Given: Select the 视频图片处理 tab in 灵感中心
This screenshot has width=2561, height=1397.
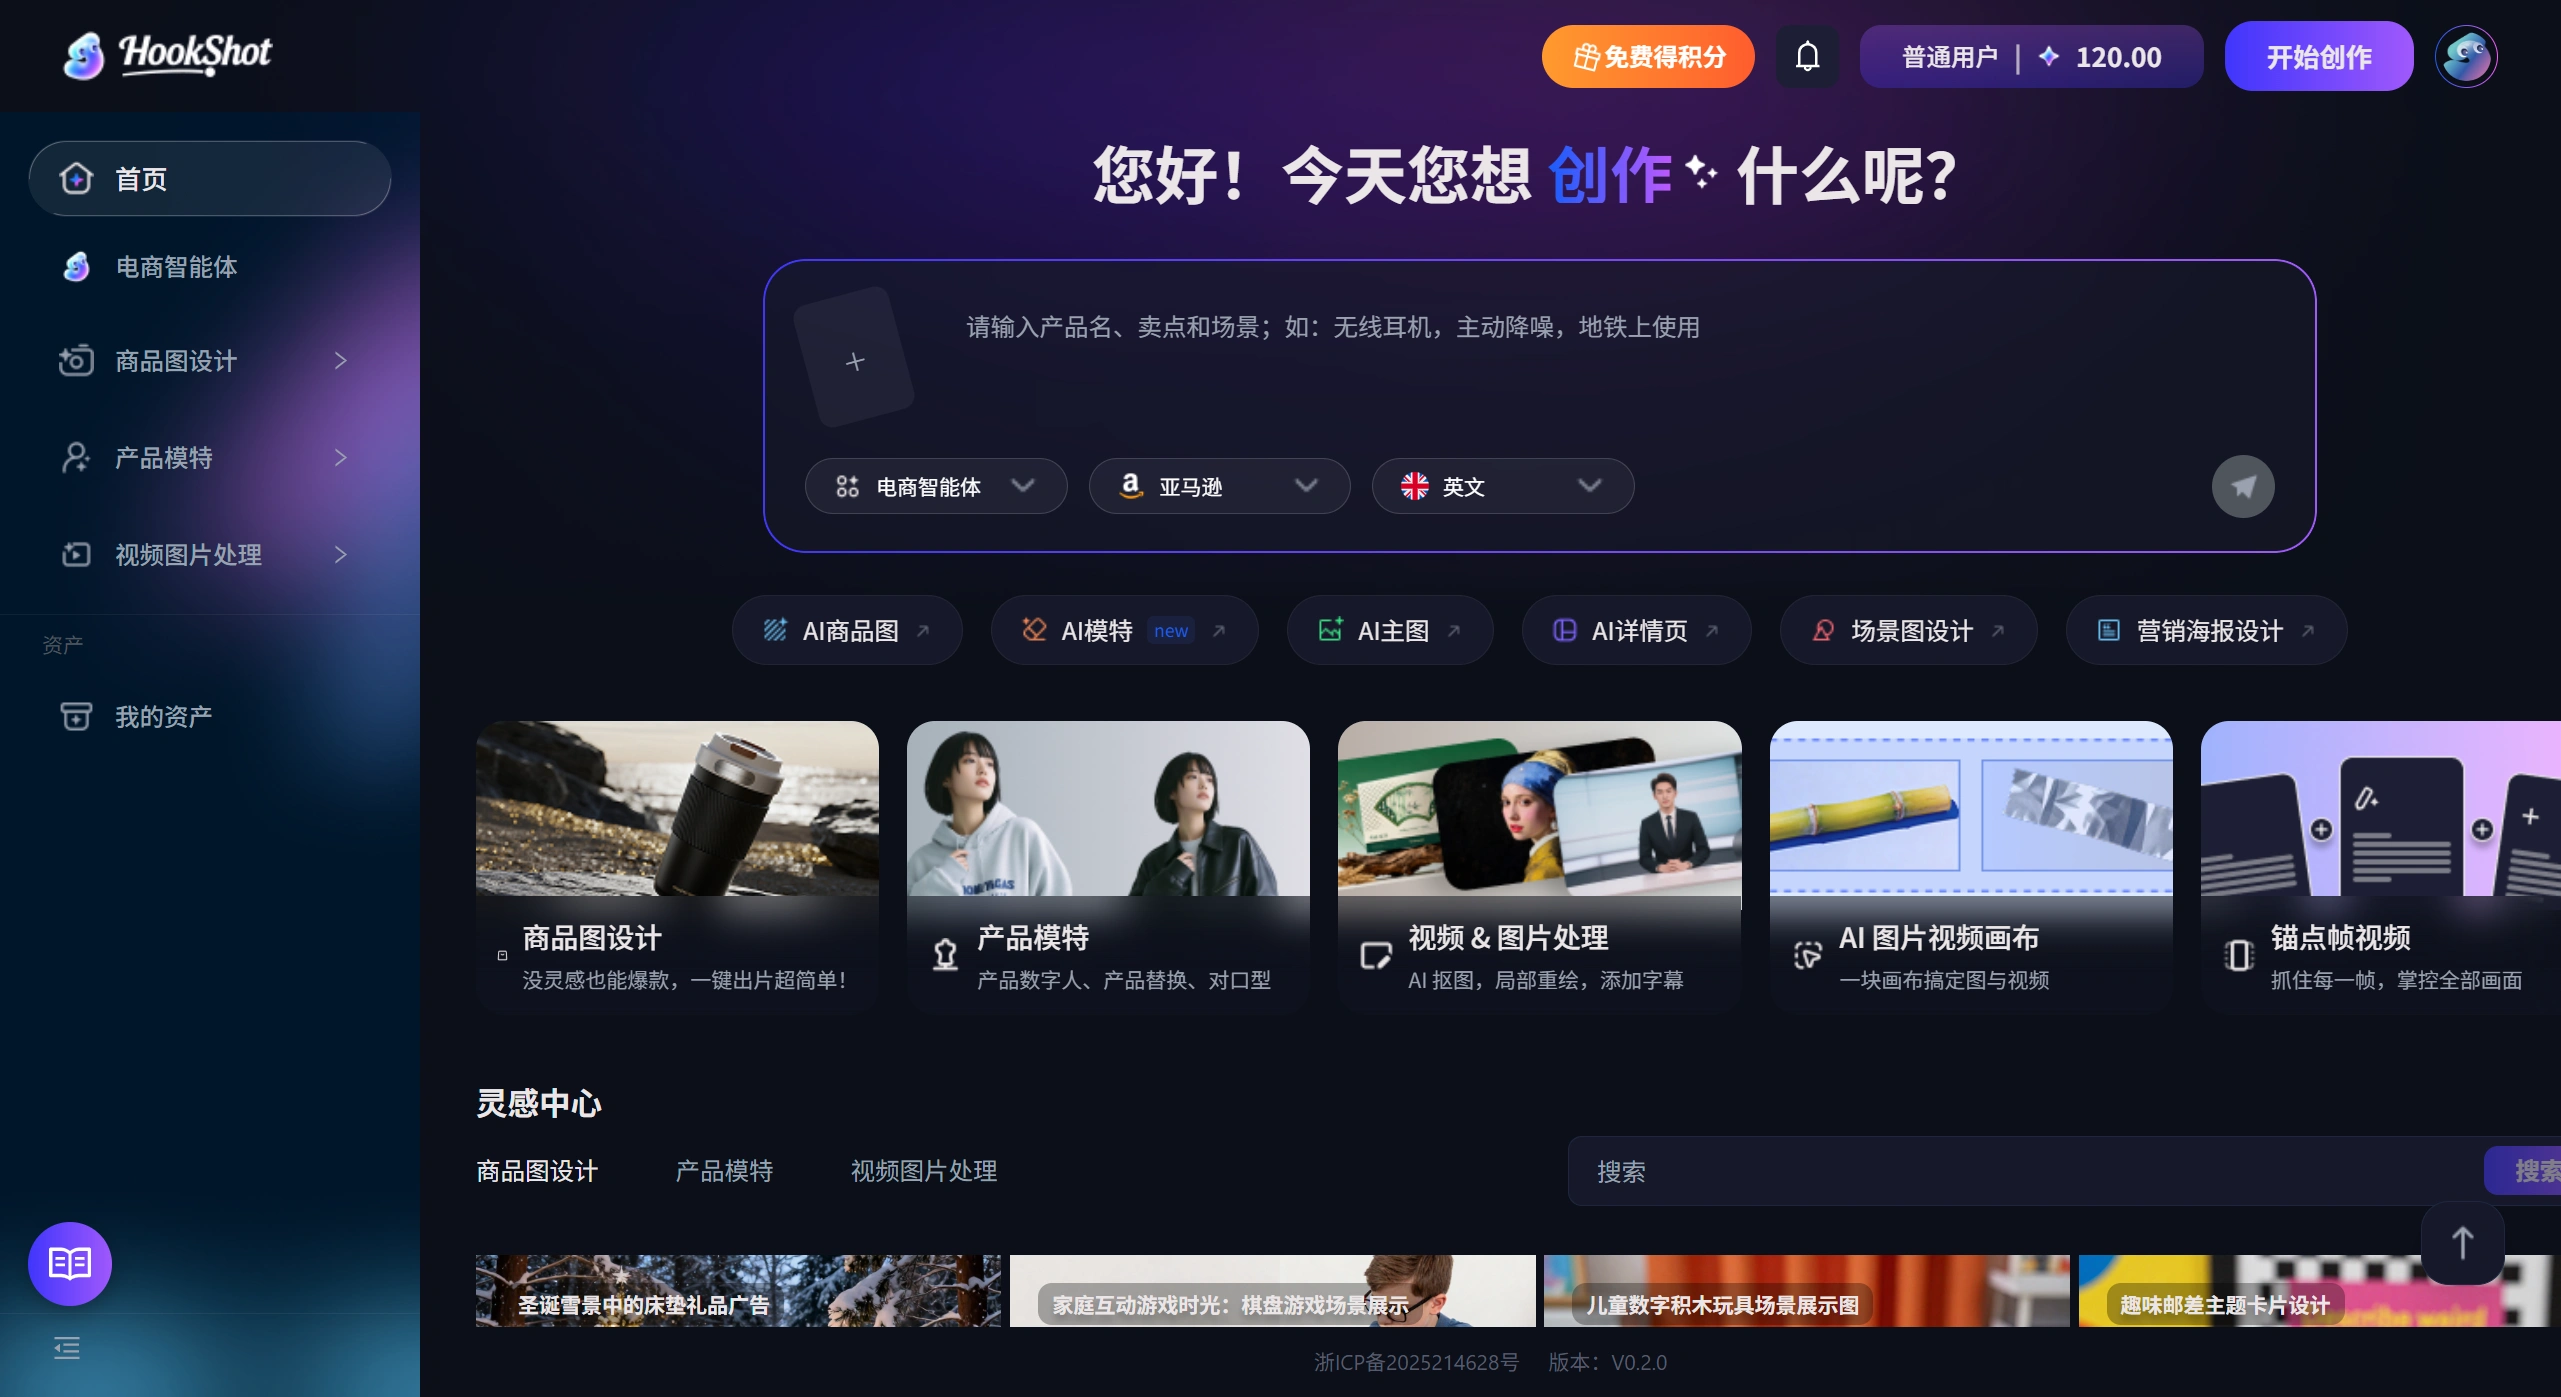Looking at the screenshot, I should click(922, 1170).
